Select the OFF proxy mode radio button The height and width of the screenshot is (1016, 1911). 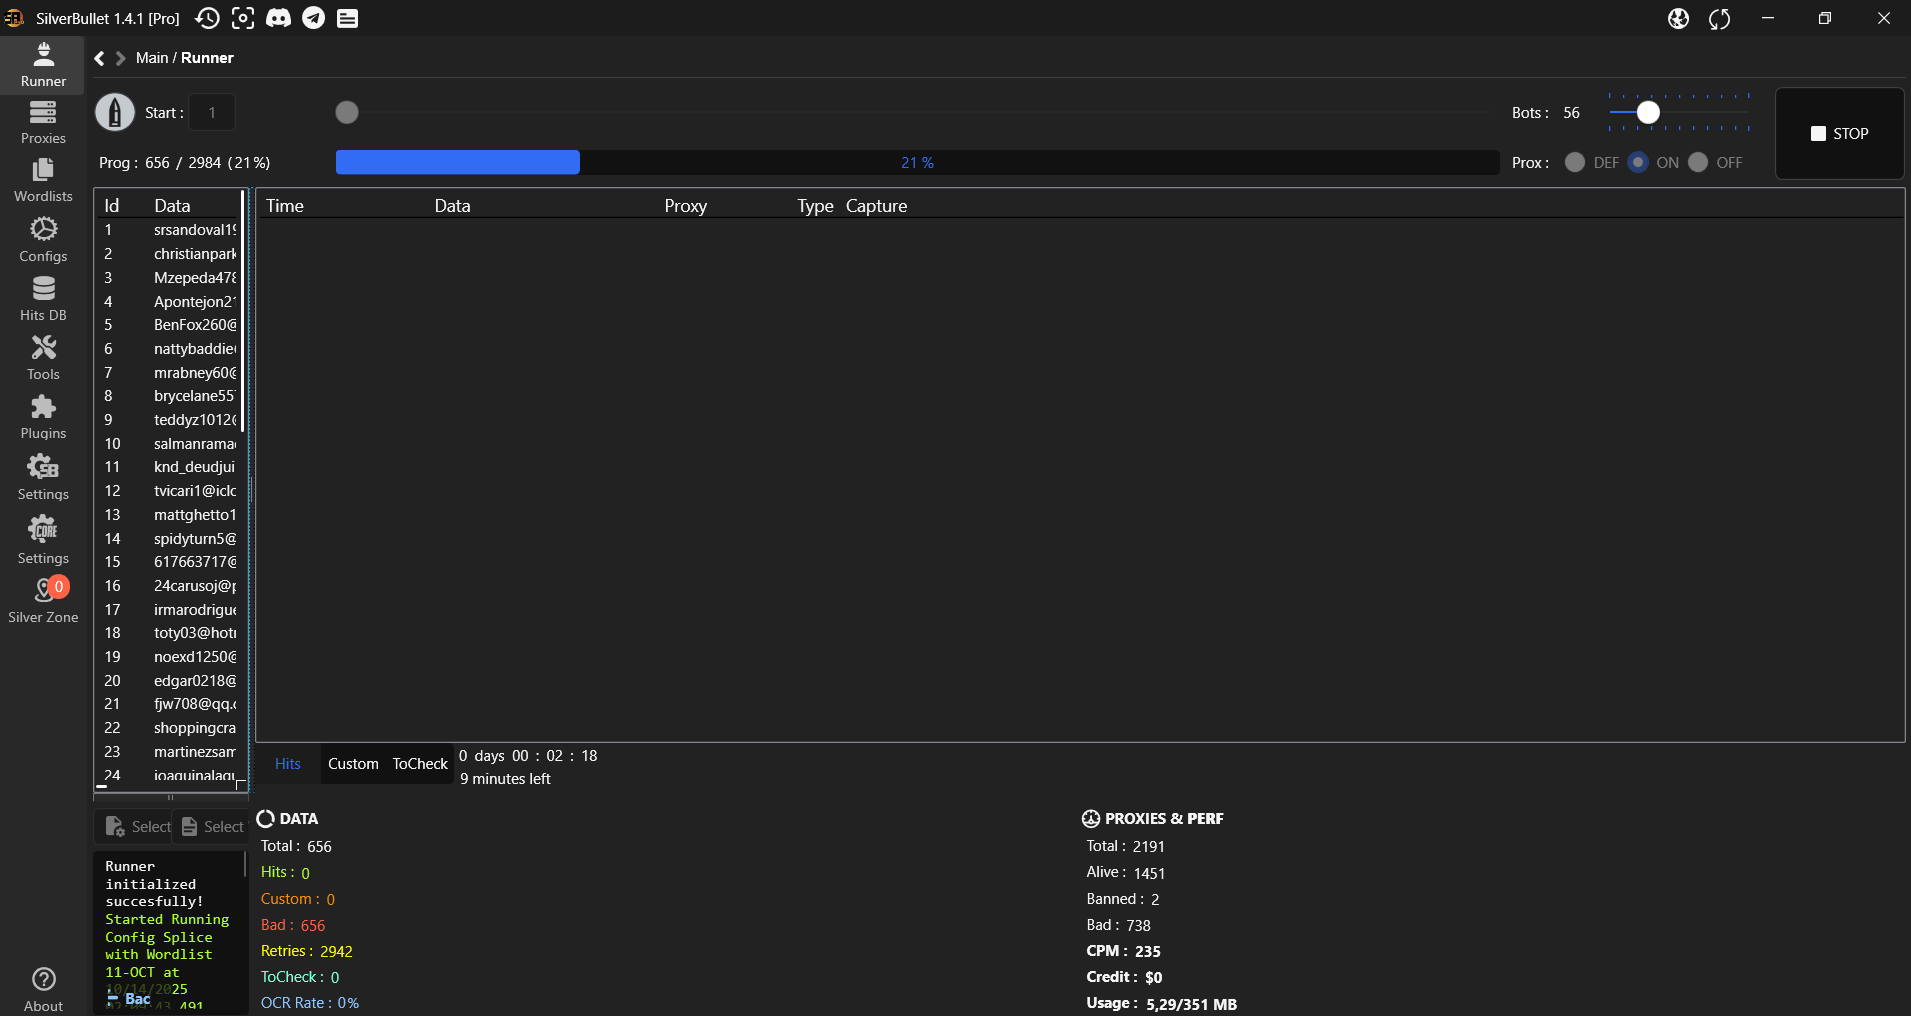point(1698,162)
